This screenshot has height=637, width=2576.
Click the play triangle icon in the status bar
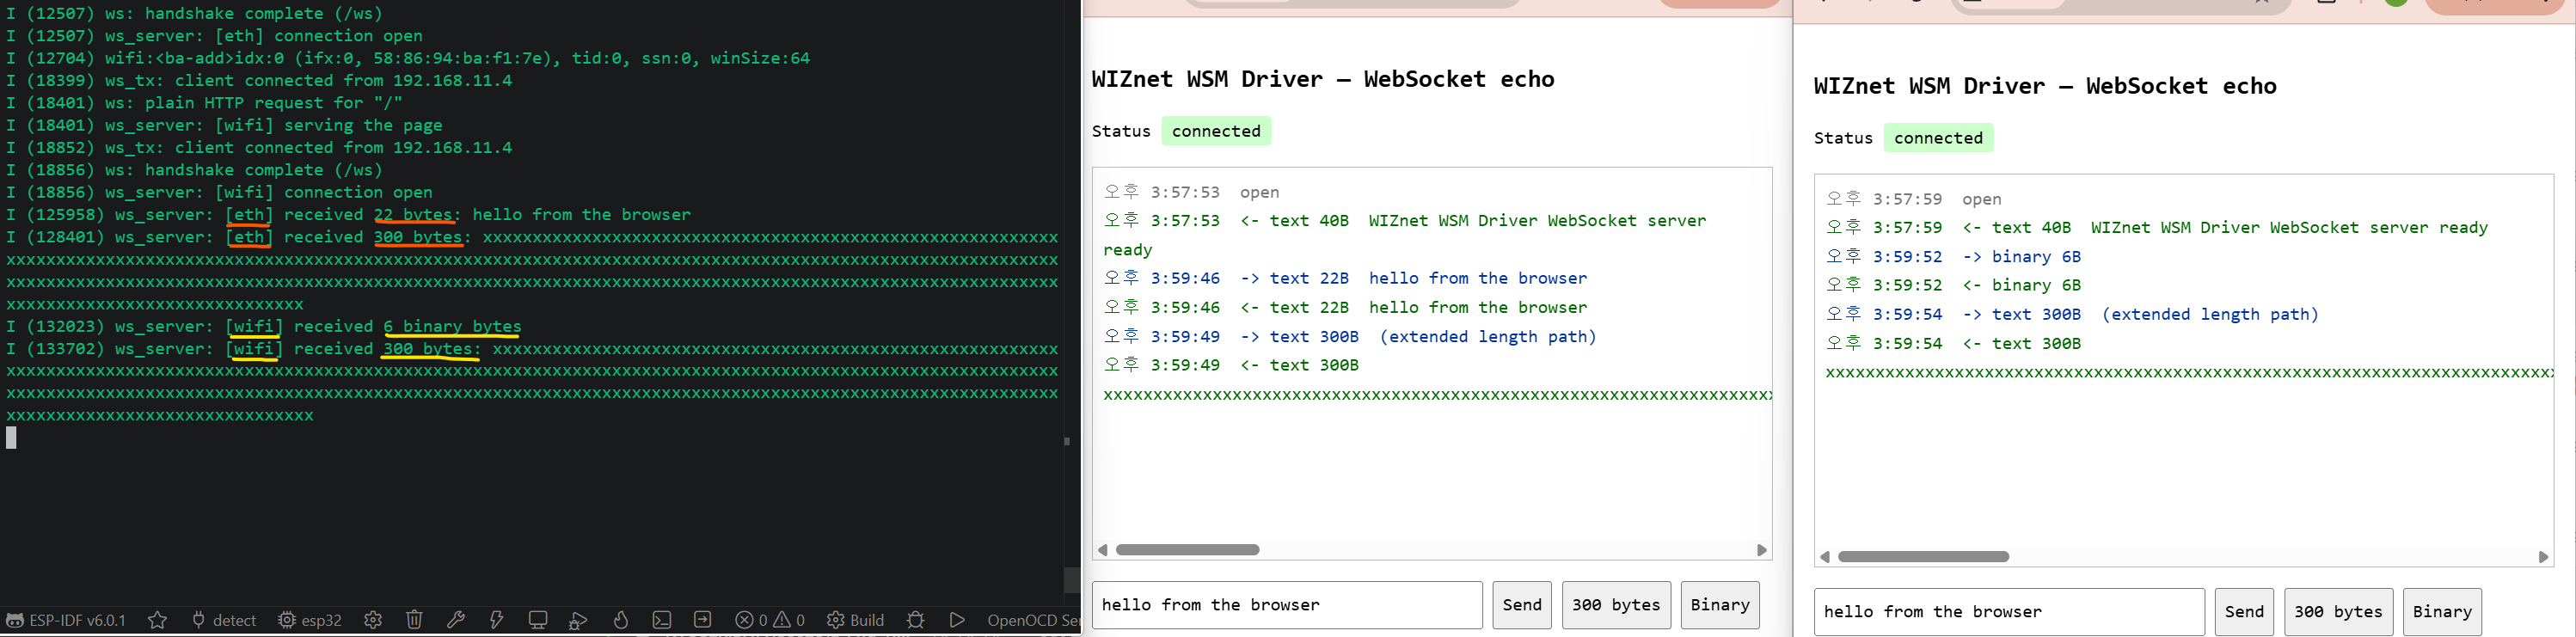(957, 620)
